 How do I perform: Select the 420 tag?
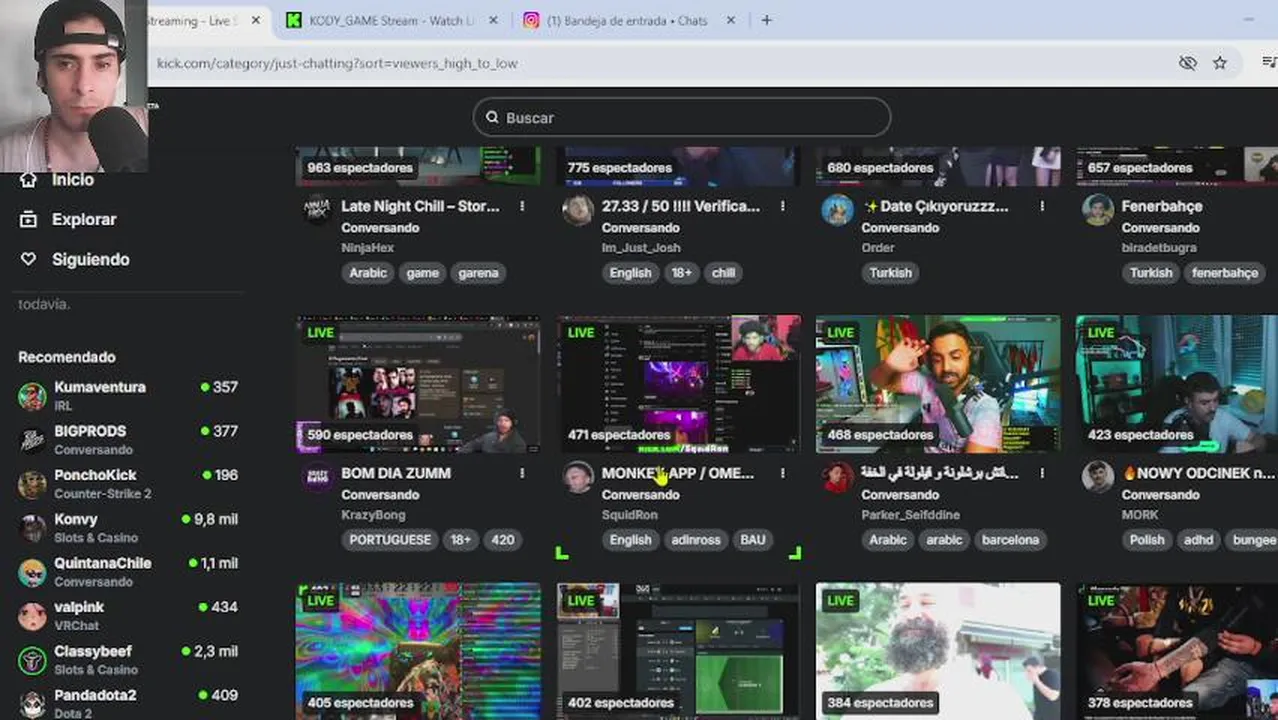coord(503,540)
